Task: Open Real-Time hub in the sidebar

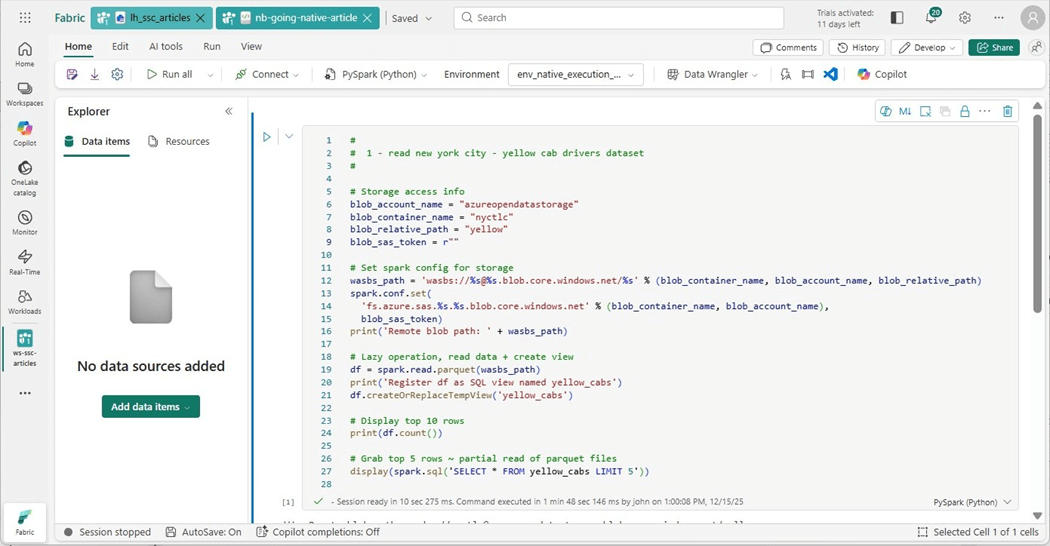Action: (24, 262)
